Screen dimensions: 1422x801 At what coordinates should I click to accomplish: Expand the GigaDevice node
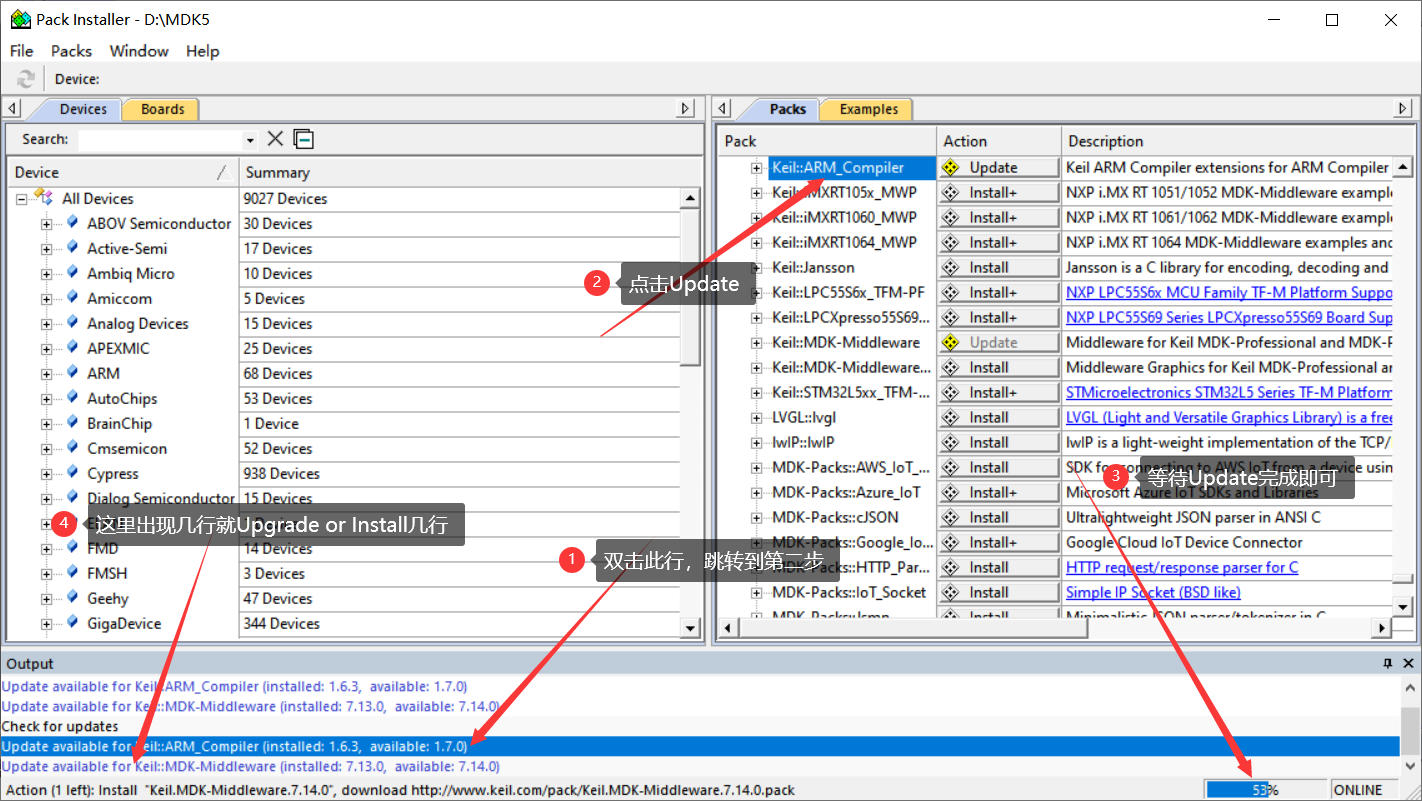[46, 624]
